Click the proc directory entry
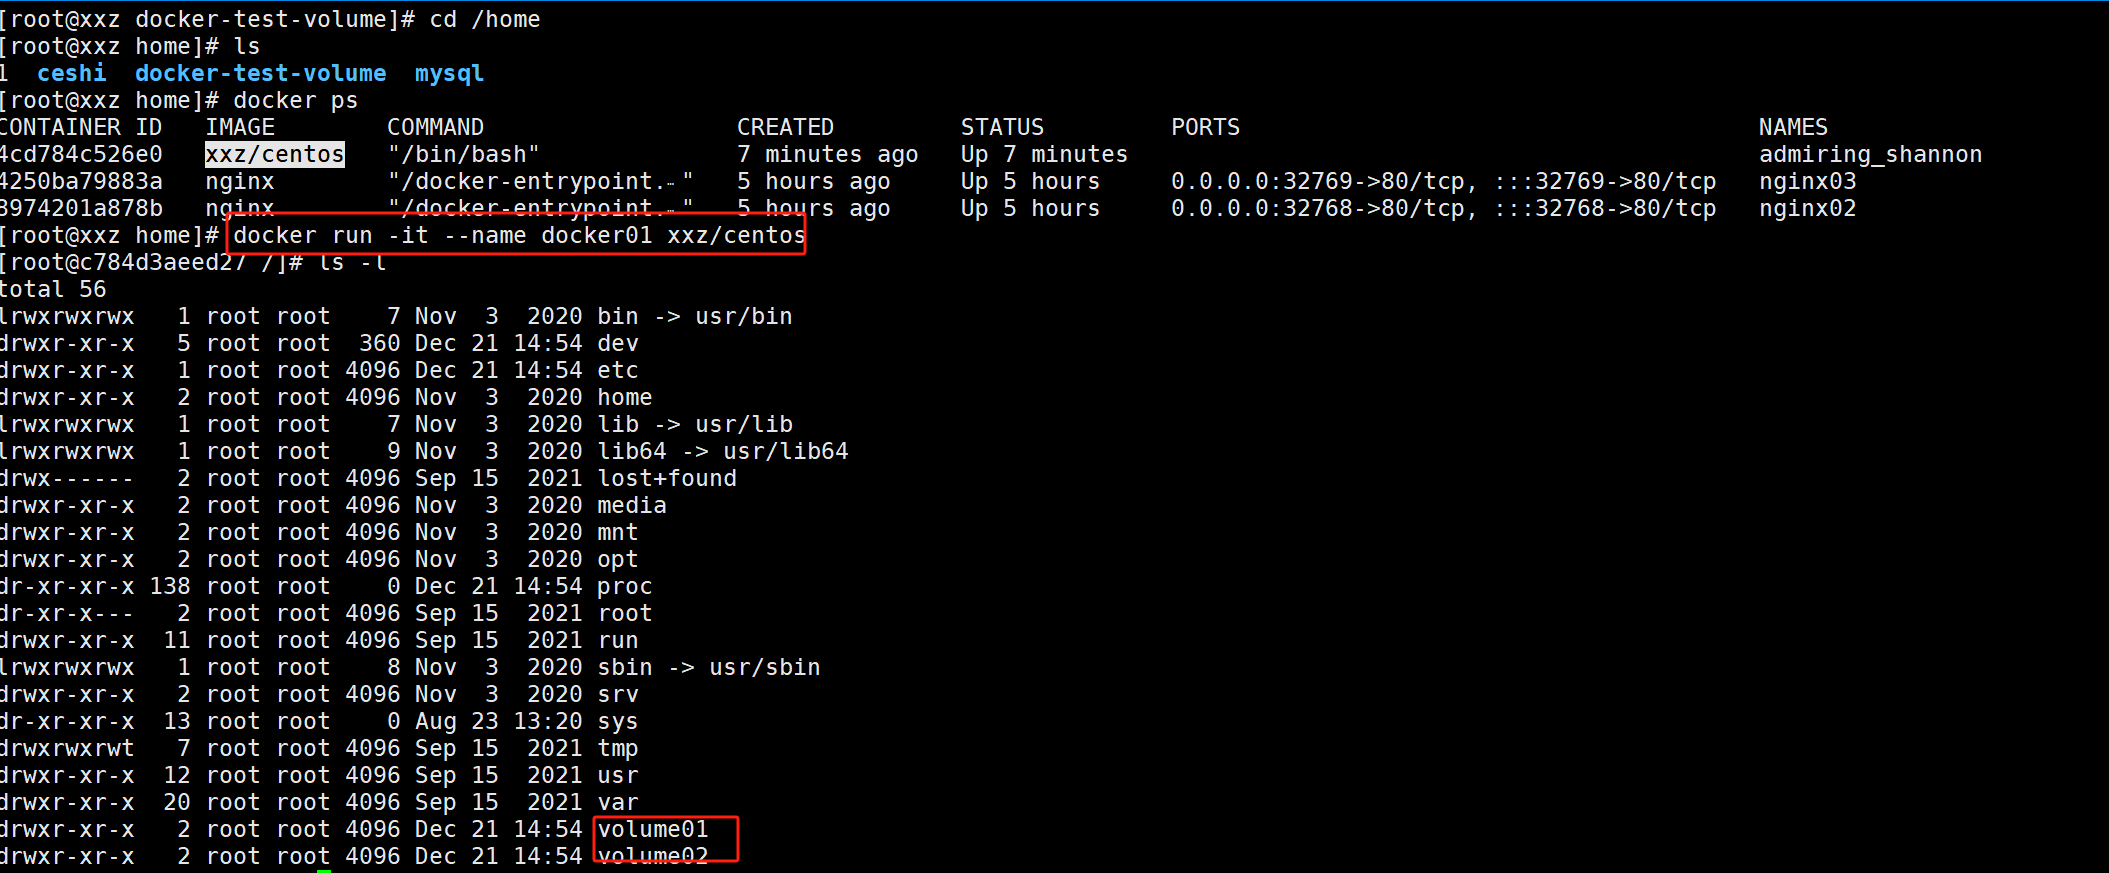 [x=624, y=587]
